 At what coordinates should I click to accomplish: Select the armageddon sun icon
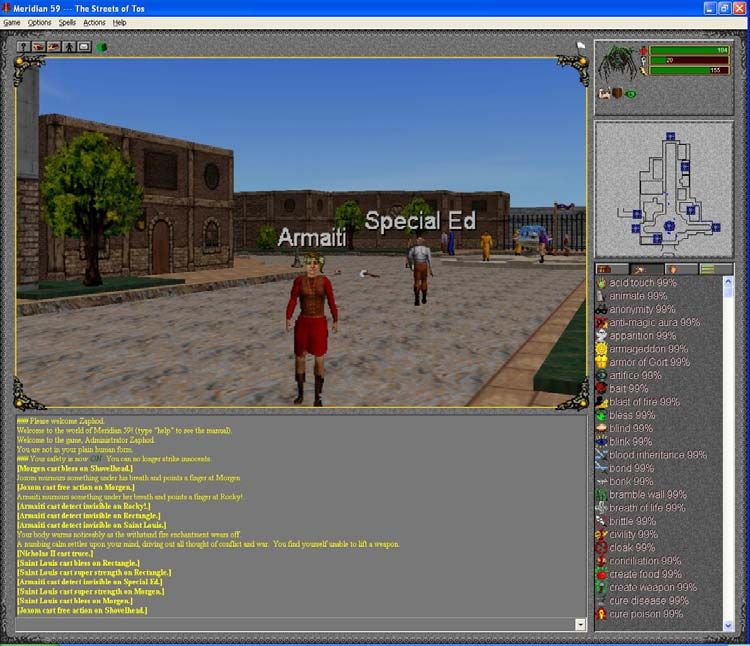tap(601, 349)
